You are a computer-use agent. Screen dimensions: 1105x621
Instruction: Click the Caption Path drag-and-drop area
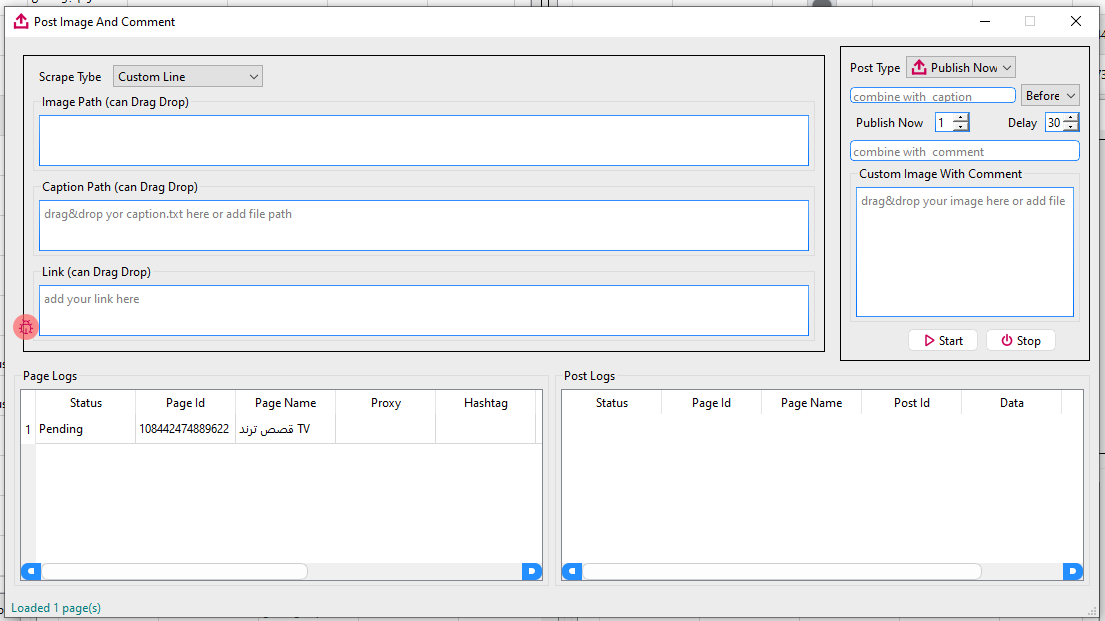point(420,225)
